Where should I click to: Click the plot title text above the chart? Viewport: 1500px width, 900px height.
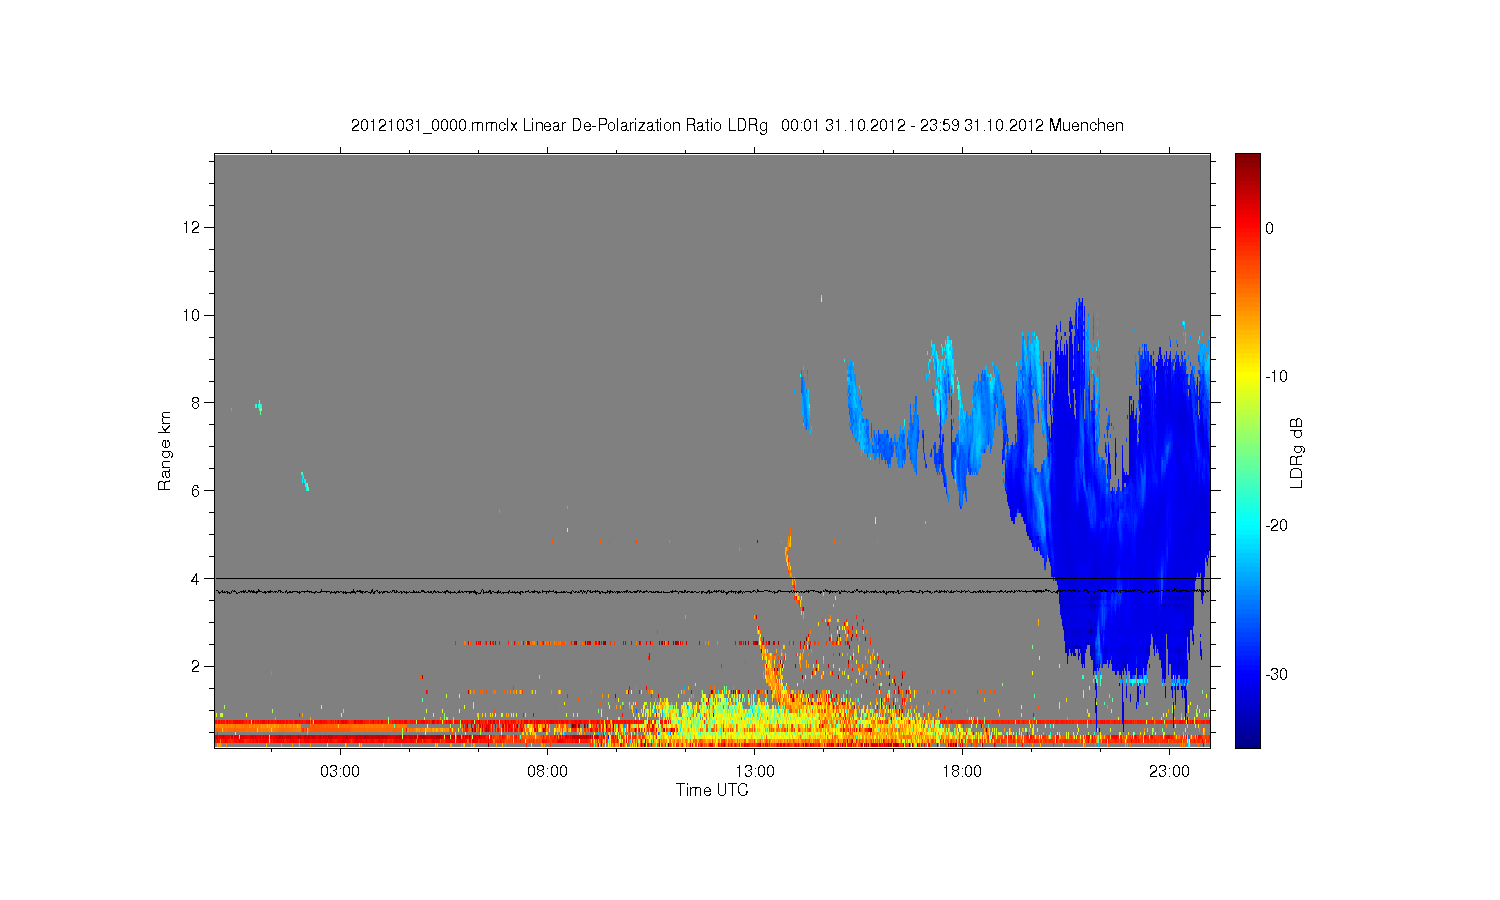(737, 126)
